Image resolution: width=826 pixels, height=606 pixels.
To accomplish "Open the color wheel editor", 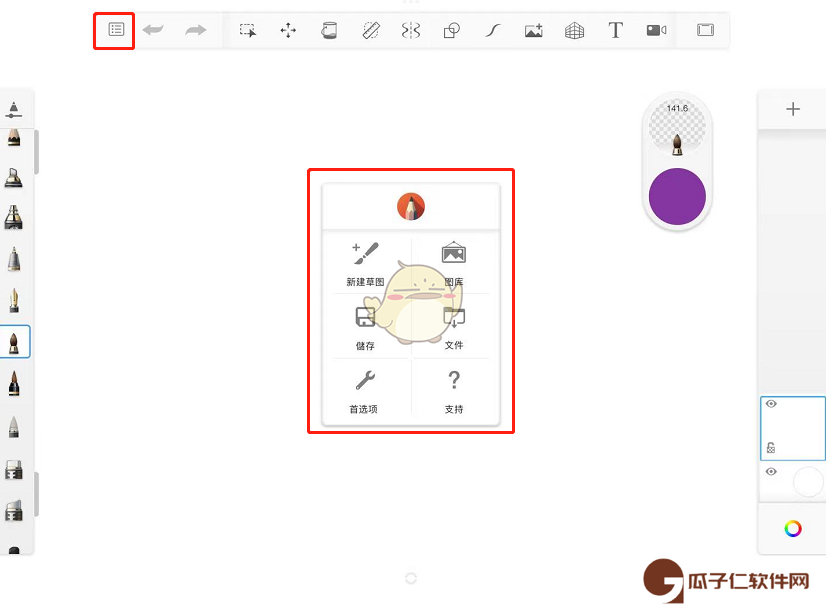I will (x=793, y=529).
